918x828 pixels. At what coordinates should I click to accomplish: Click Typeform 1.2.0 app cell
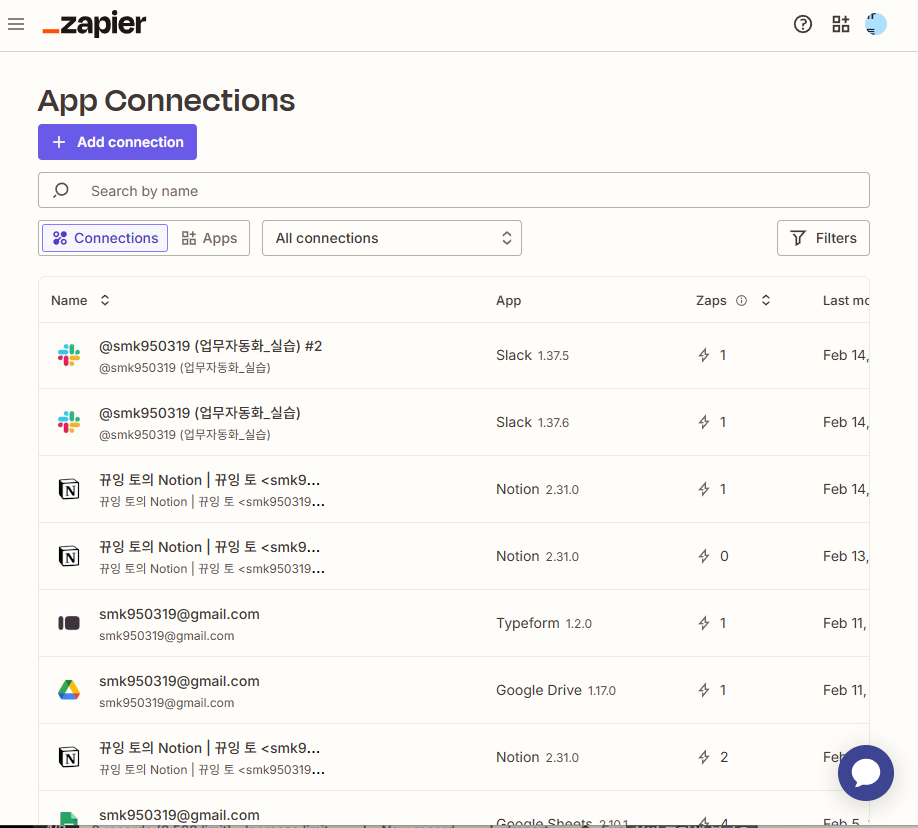(x=544, y=623)
